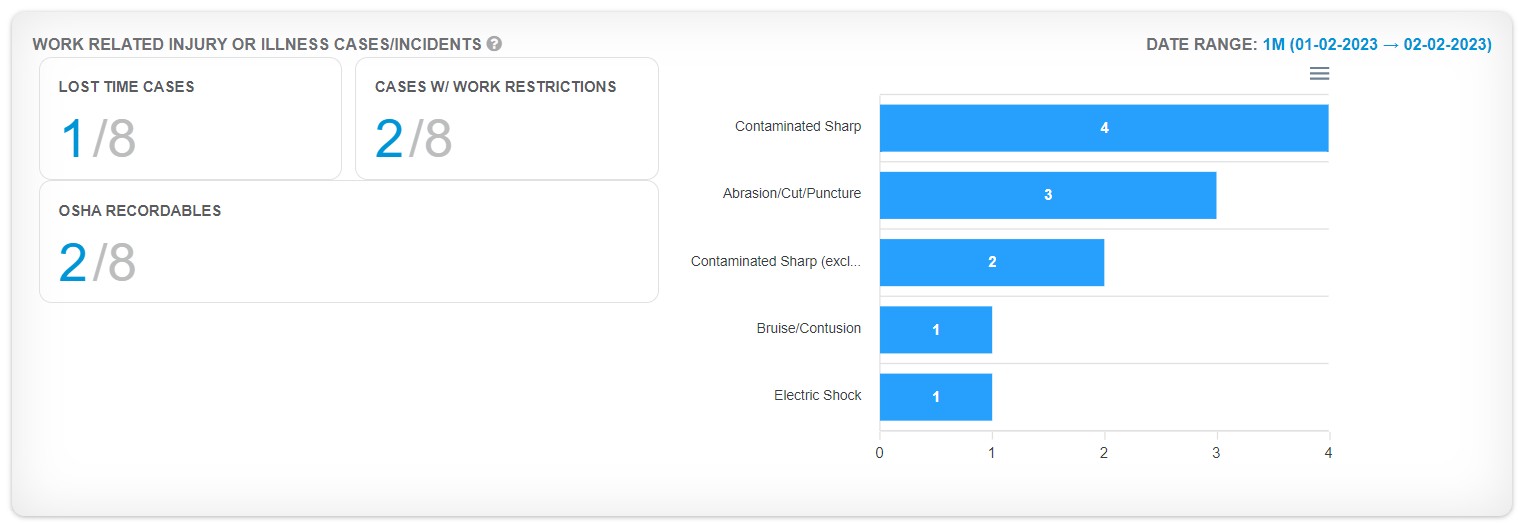Select the Contaminated Sharp (excl...) bar
This screenshot has width=1522, height=524.
click(991, 262)
